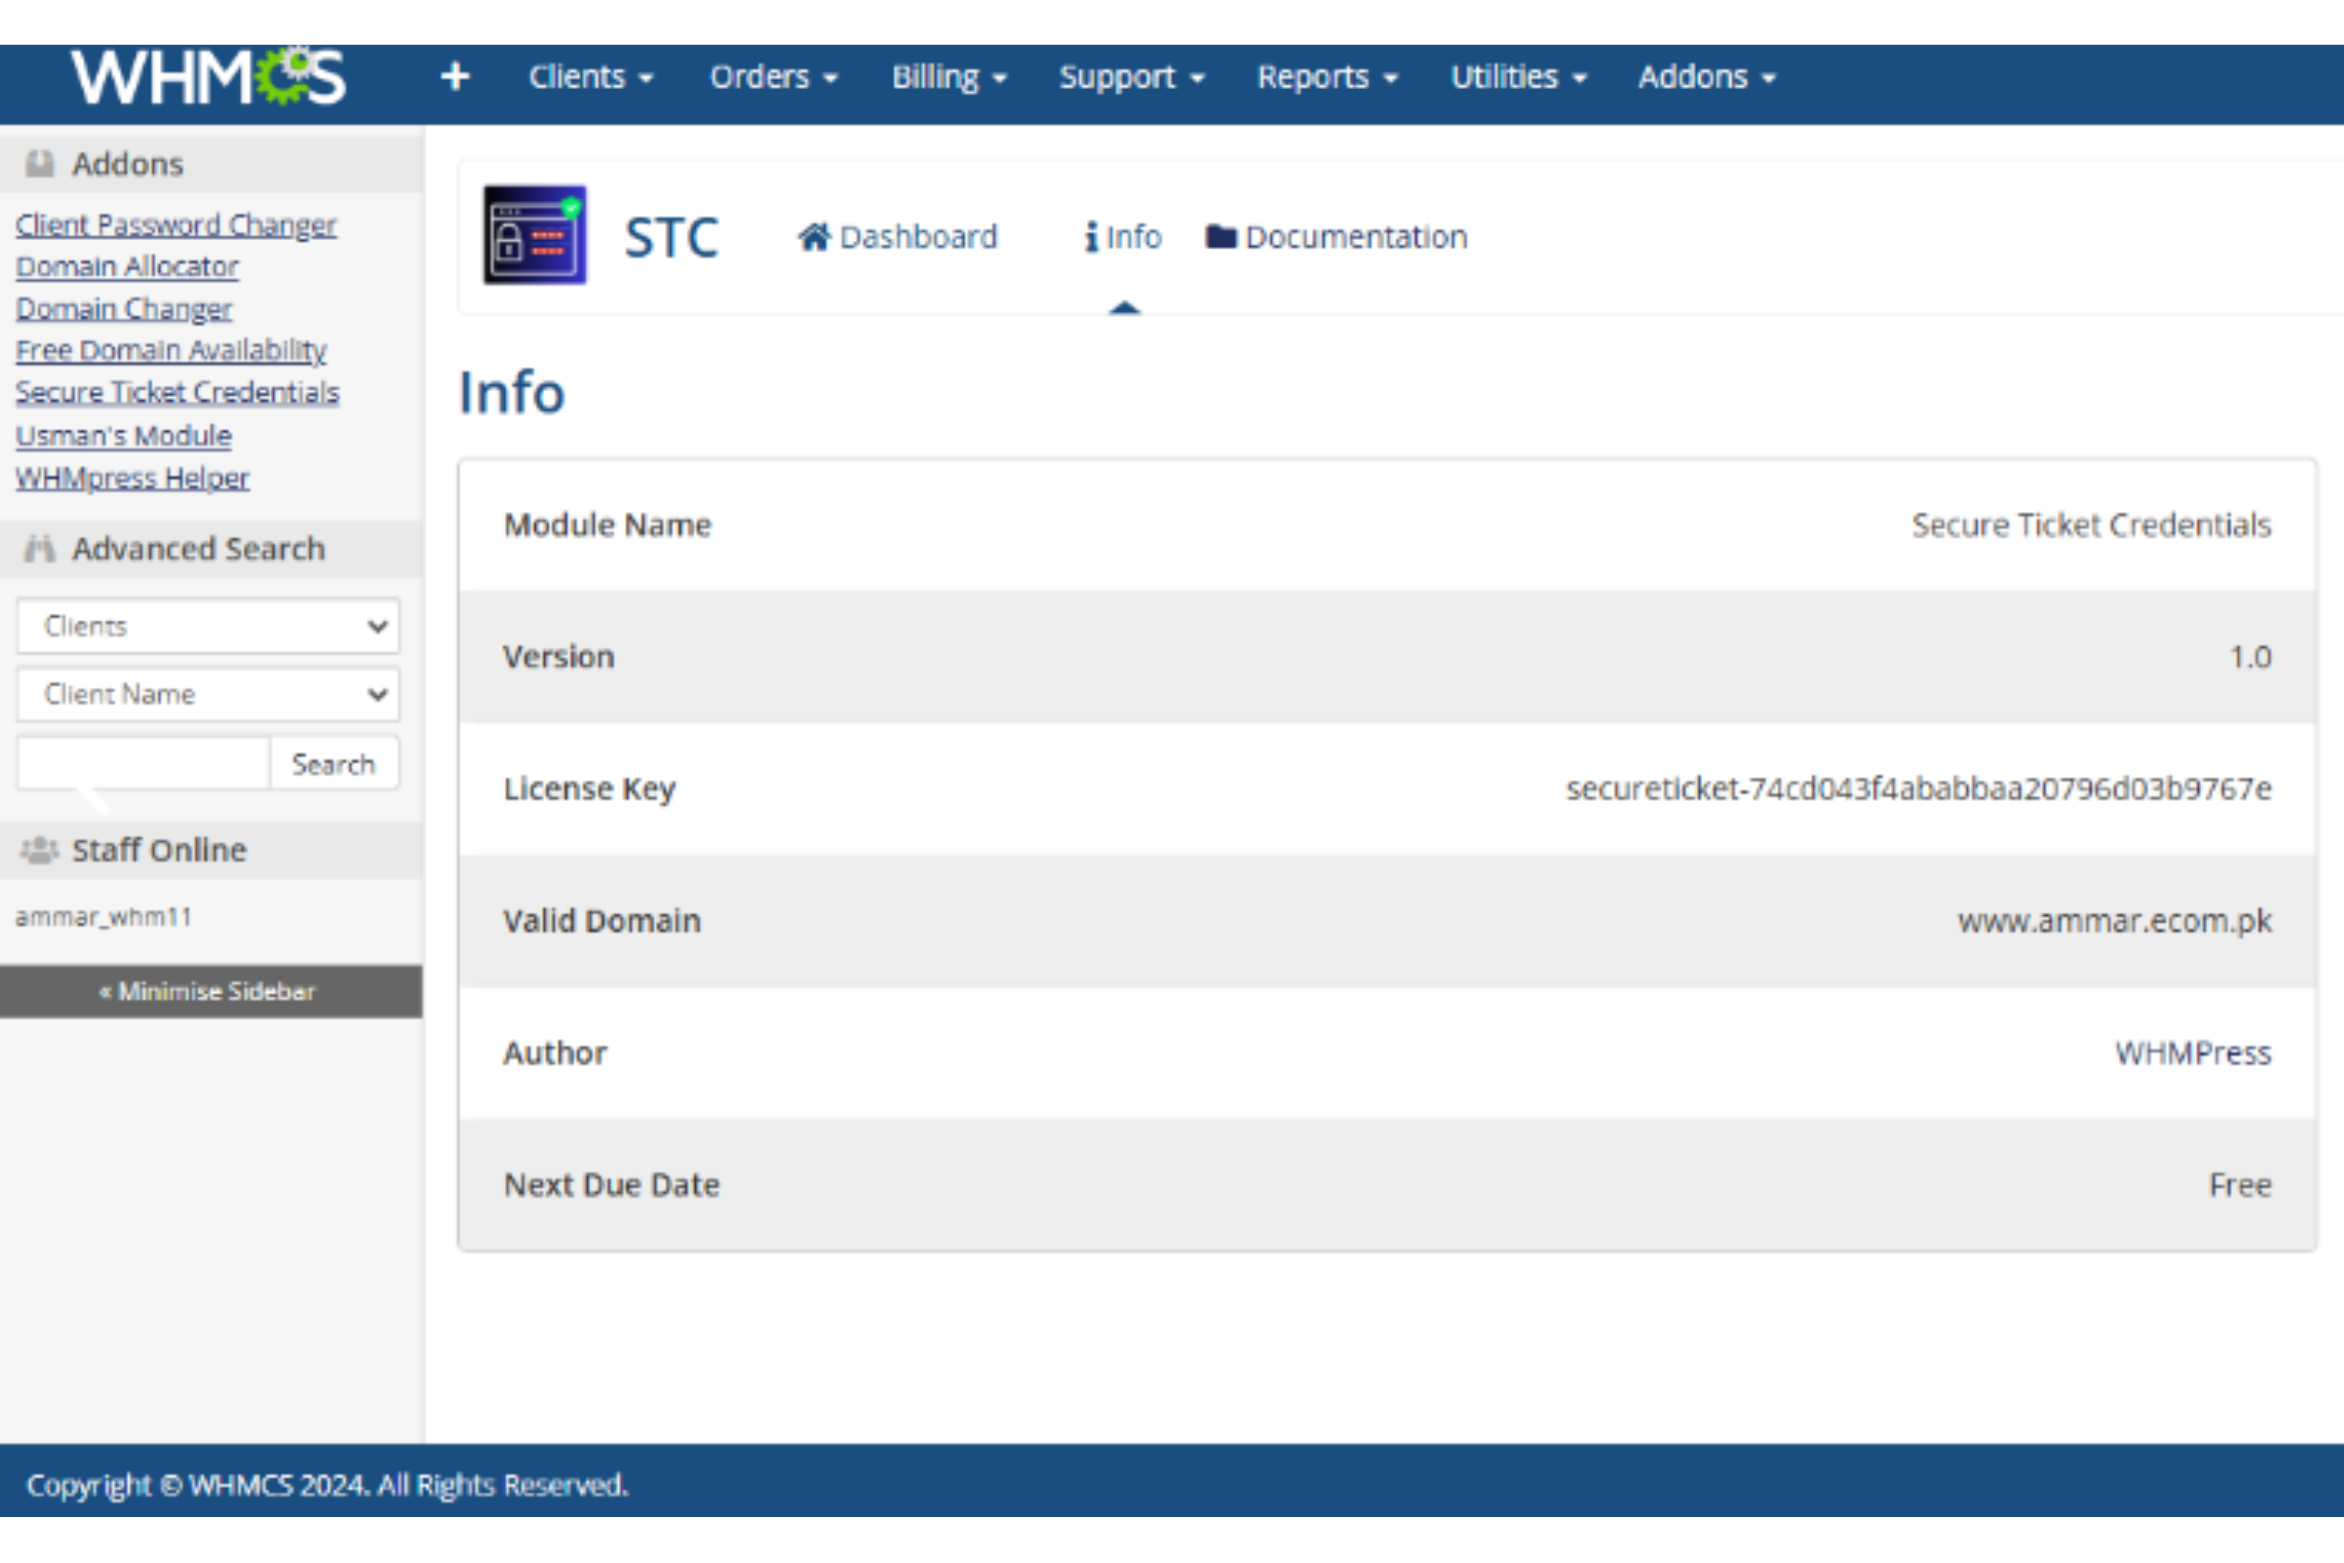Screen dimensions: 2344x1563
Task: Click the advanced search text field
Action: pos(143,764)
